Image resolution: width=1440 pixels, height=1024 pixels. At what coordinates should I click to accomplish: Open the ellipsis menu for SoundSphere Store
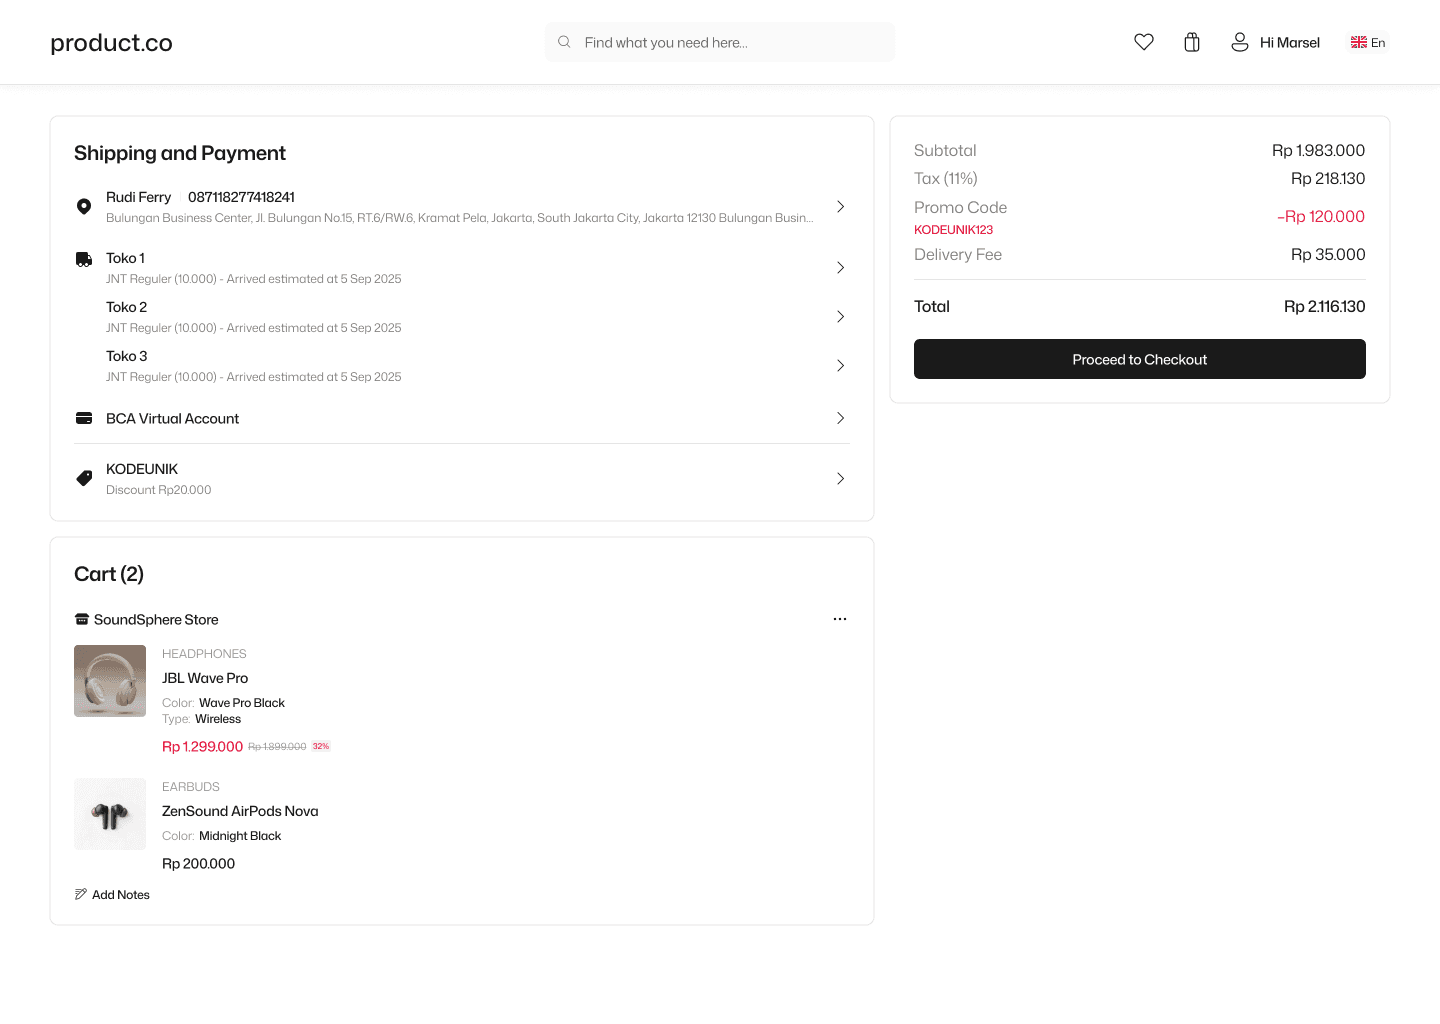pyautogui.click(x=840, y=618)
